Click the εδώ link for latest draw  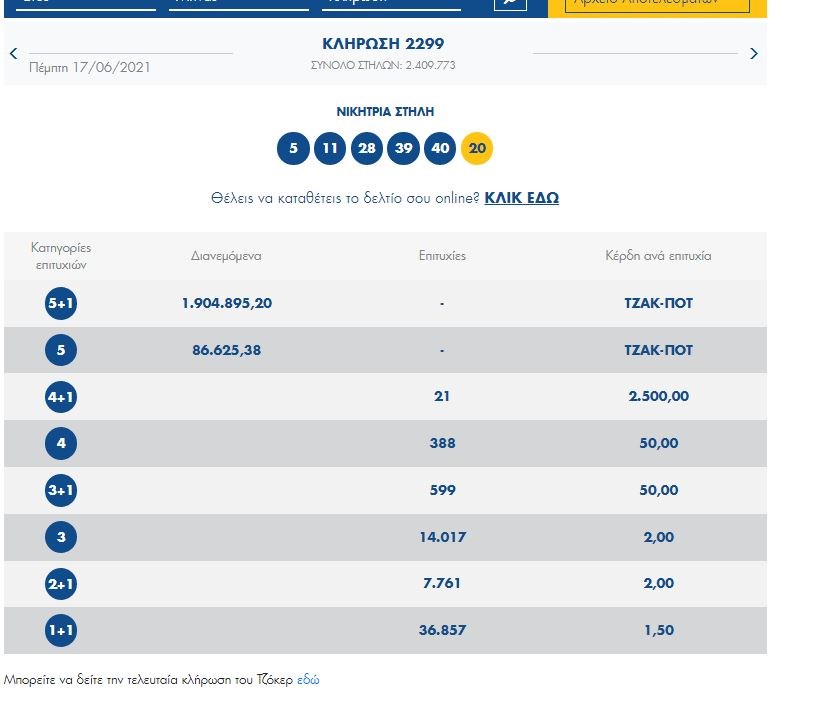[308, 680]
